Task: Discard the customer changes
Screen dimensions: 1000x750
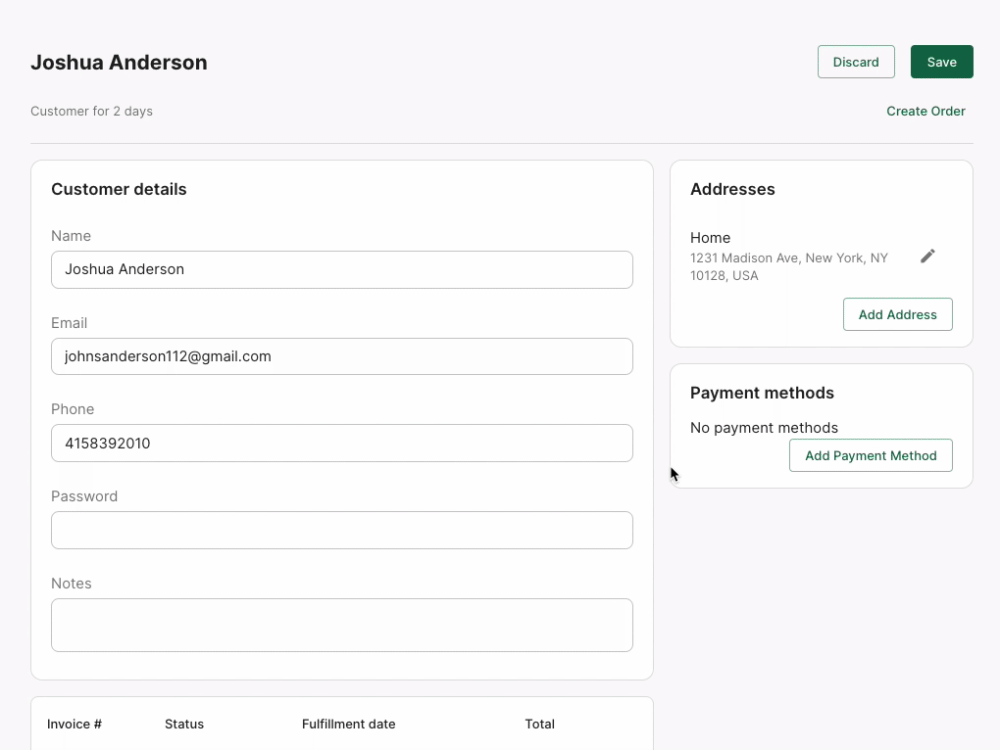Action: (856, 62)
